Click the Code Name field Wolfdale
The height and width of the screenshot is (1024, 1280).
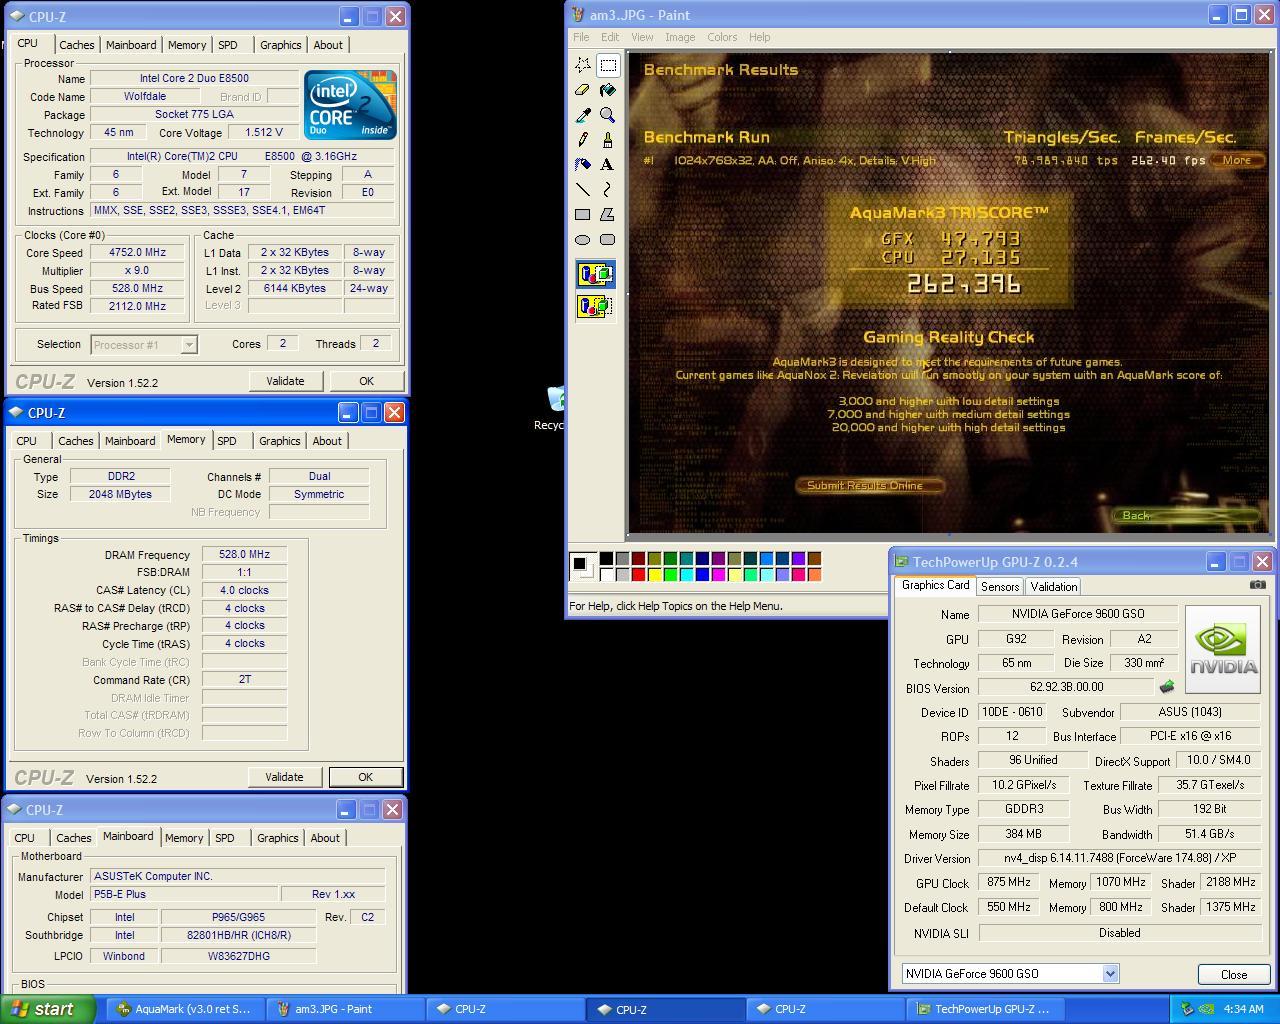(x=145, y=97)
